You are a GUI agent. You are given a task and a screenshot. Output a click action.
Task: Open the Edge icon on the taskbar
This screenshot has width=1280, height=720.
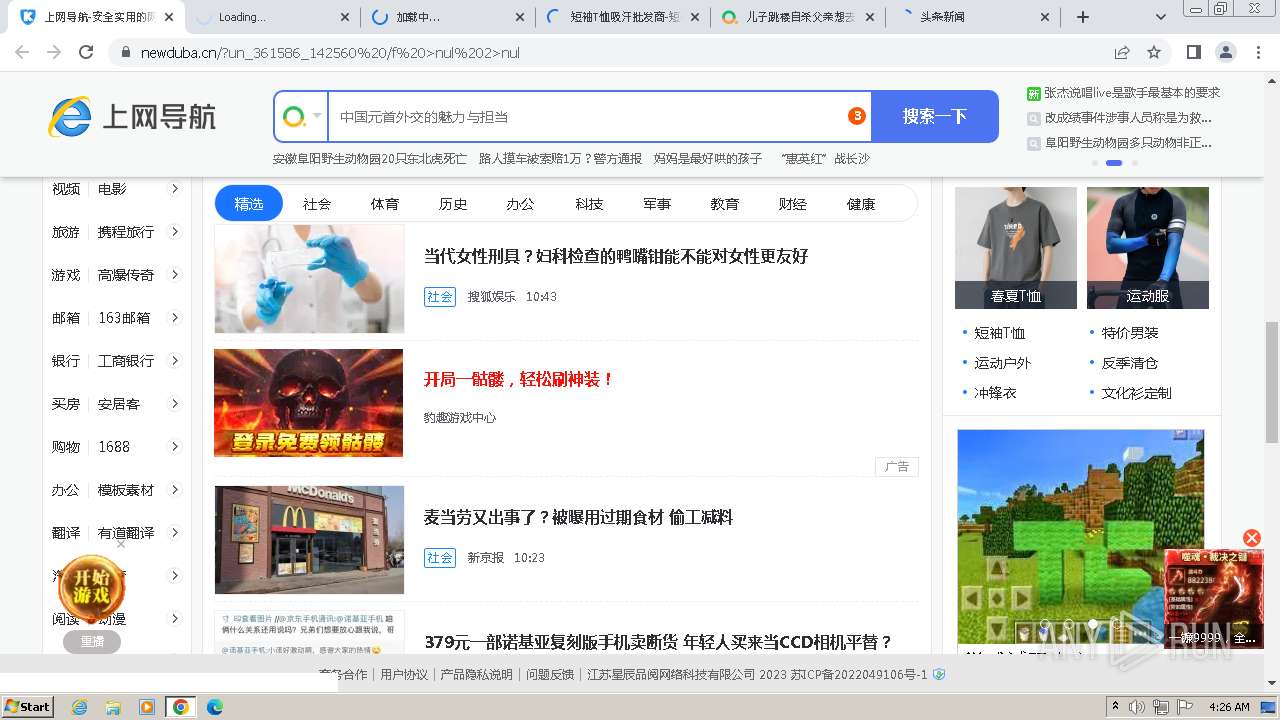point(214,707)
